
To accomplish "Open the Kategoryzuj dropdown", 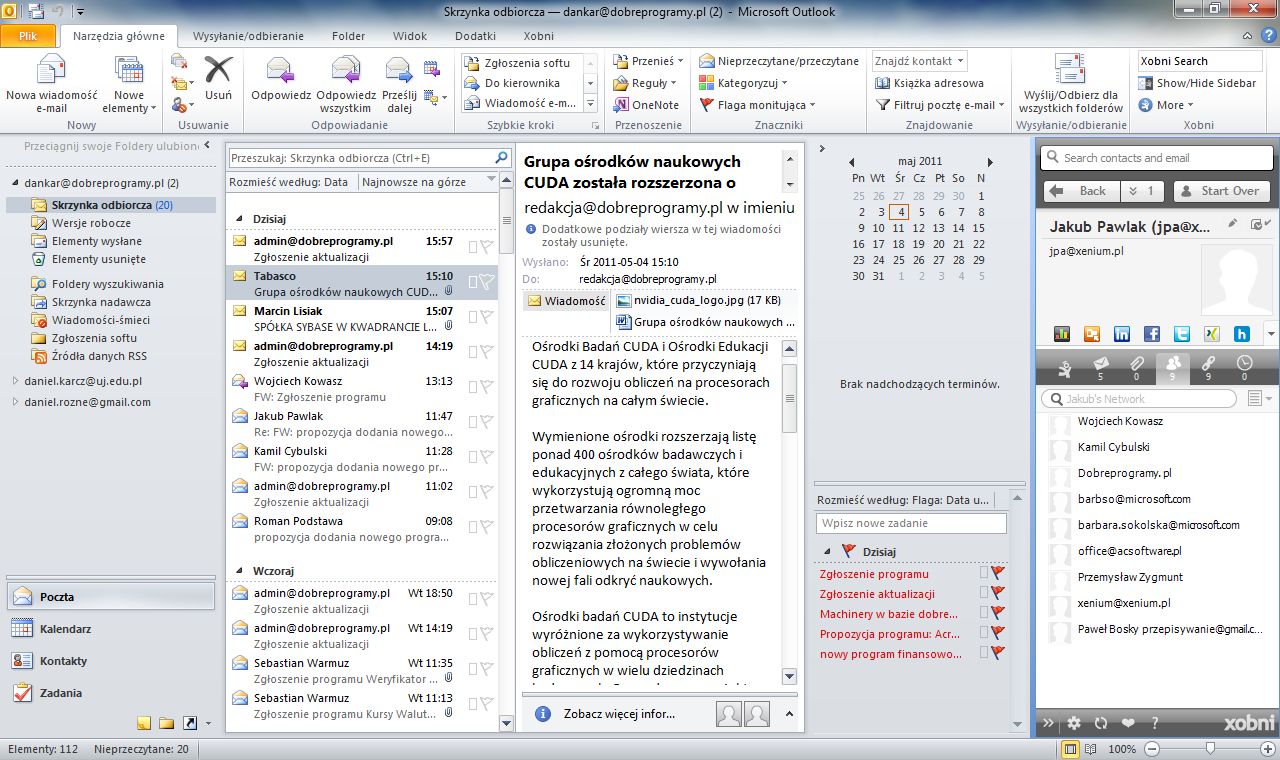I will 743,83.
